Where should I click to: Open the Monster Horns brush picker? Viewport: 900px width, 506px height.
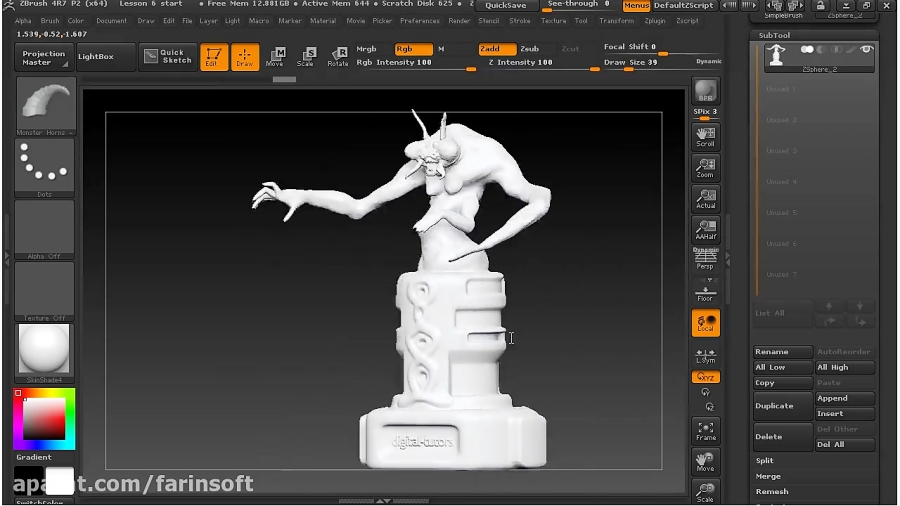pos(45,107)
